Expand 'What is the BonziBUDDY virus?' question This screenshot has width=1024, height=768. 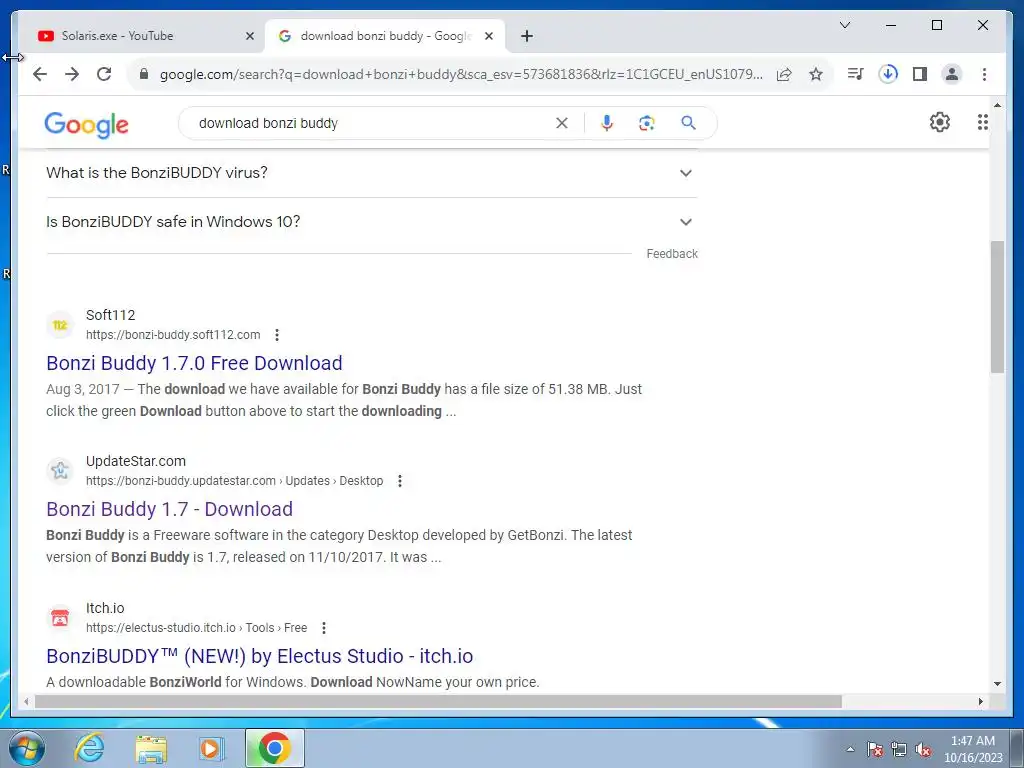click(371, 173)
